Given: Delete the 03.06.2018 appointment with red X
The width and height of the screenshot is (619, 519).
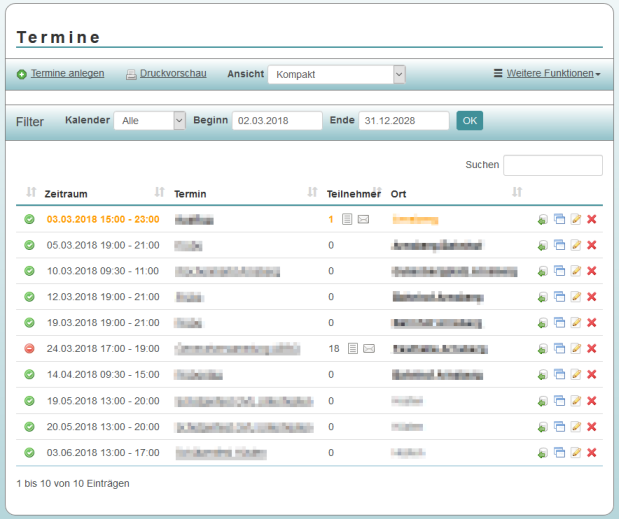Looking at the screenshot, I should coord(591,453).
